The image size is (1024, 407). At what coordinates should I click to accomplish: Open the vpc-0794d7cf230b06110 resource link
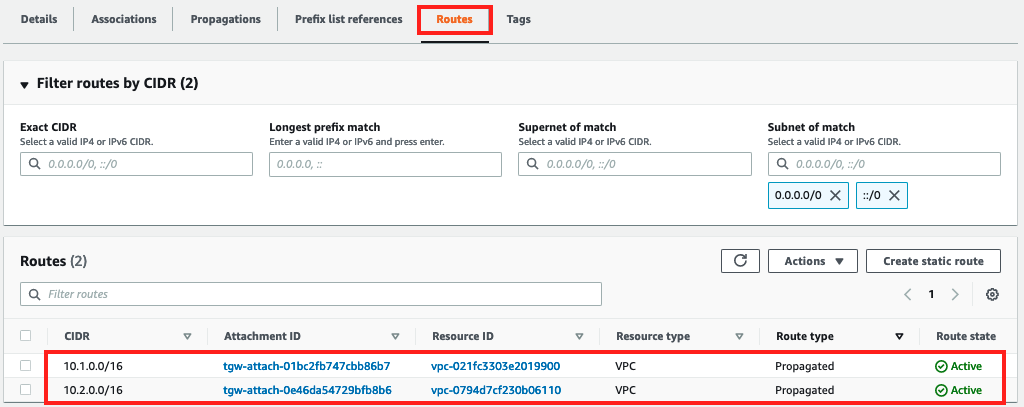click(495, 390)
